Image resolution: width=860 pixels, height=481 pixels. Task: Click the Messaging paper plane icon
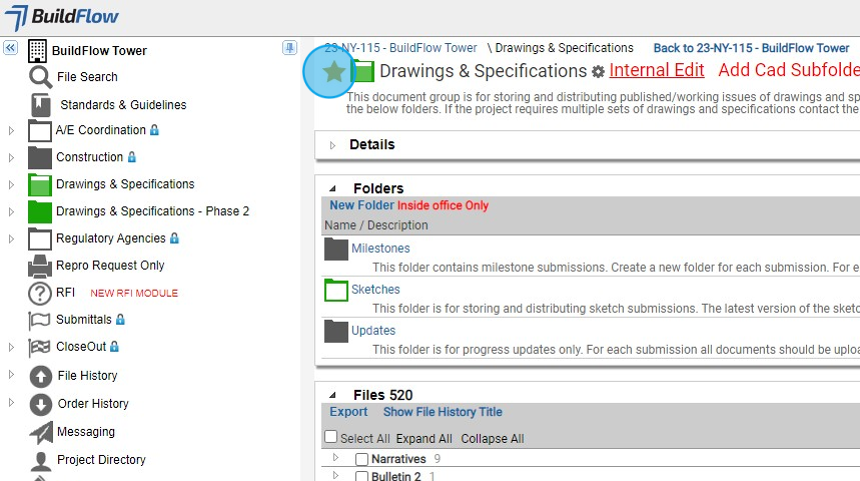[x=41, y=433]
